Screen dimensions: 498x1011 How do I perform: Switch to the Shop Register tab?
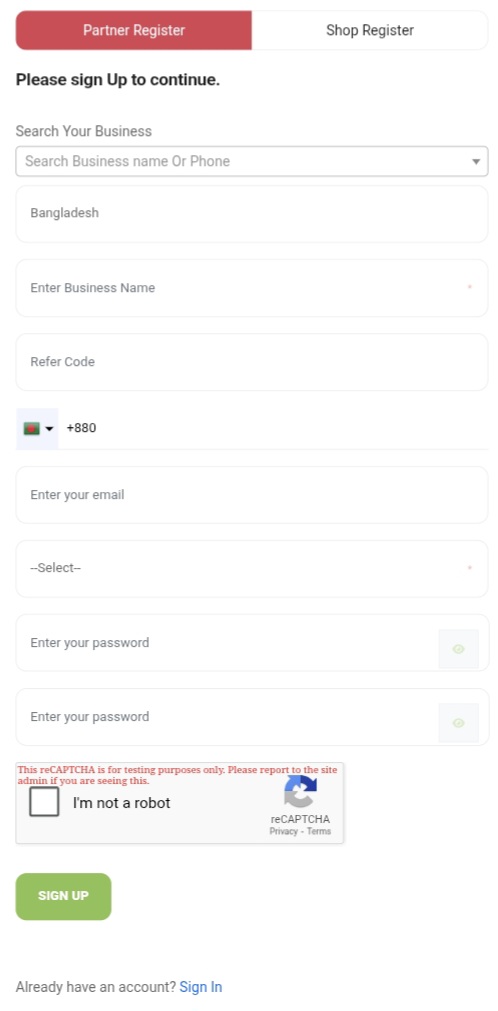[370, 30]
